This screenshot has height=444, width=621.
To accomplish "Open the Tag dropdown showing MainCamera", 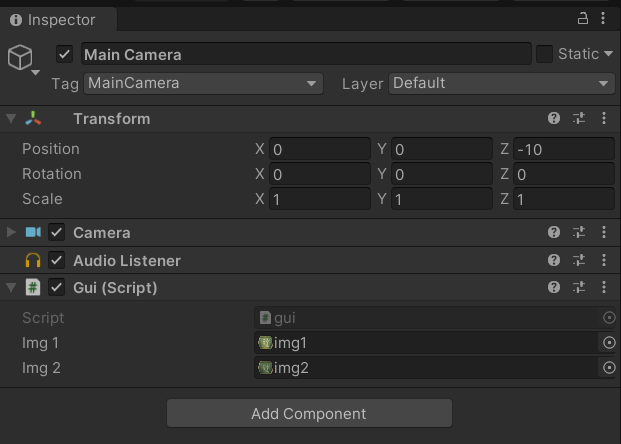I will [x=202, y=83].
